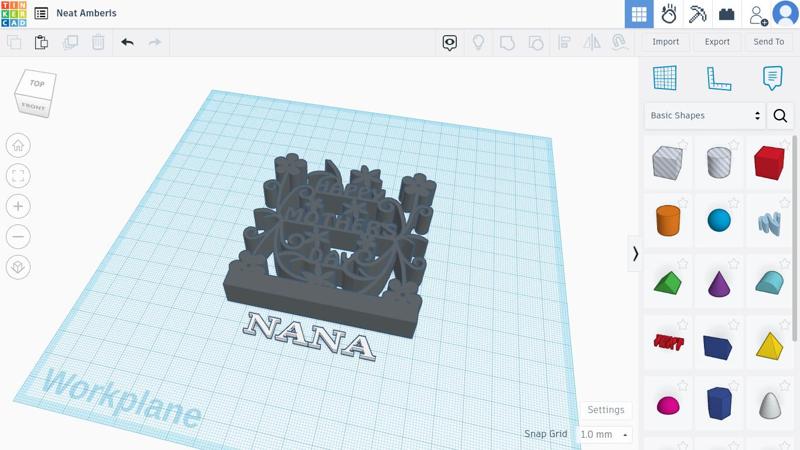800x450 pixels.
Task: Redo the last action
Action: (x=155, y=42)
